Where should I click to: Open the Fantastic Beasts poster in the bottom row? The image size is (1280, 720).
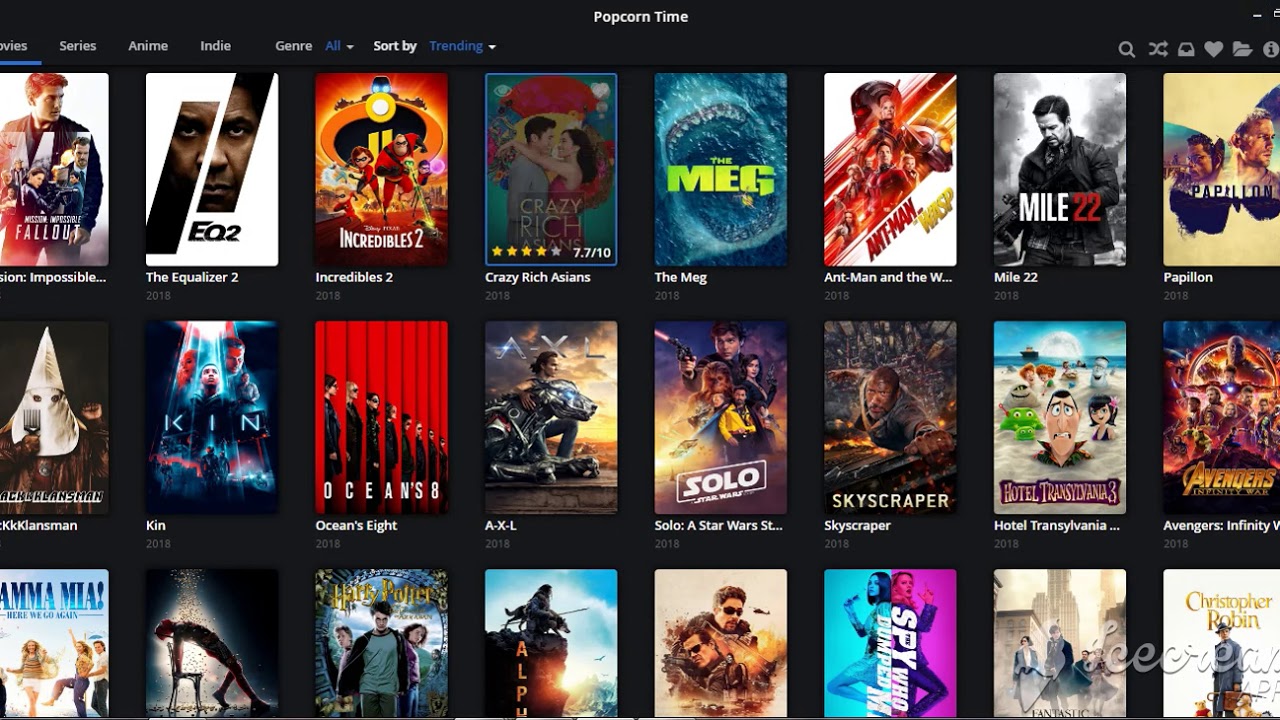coord(1060,643)
